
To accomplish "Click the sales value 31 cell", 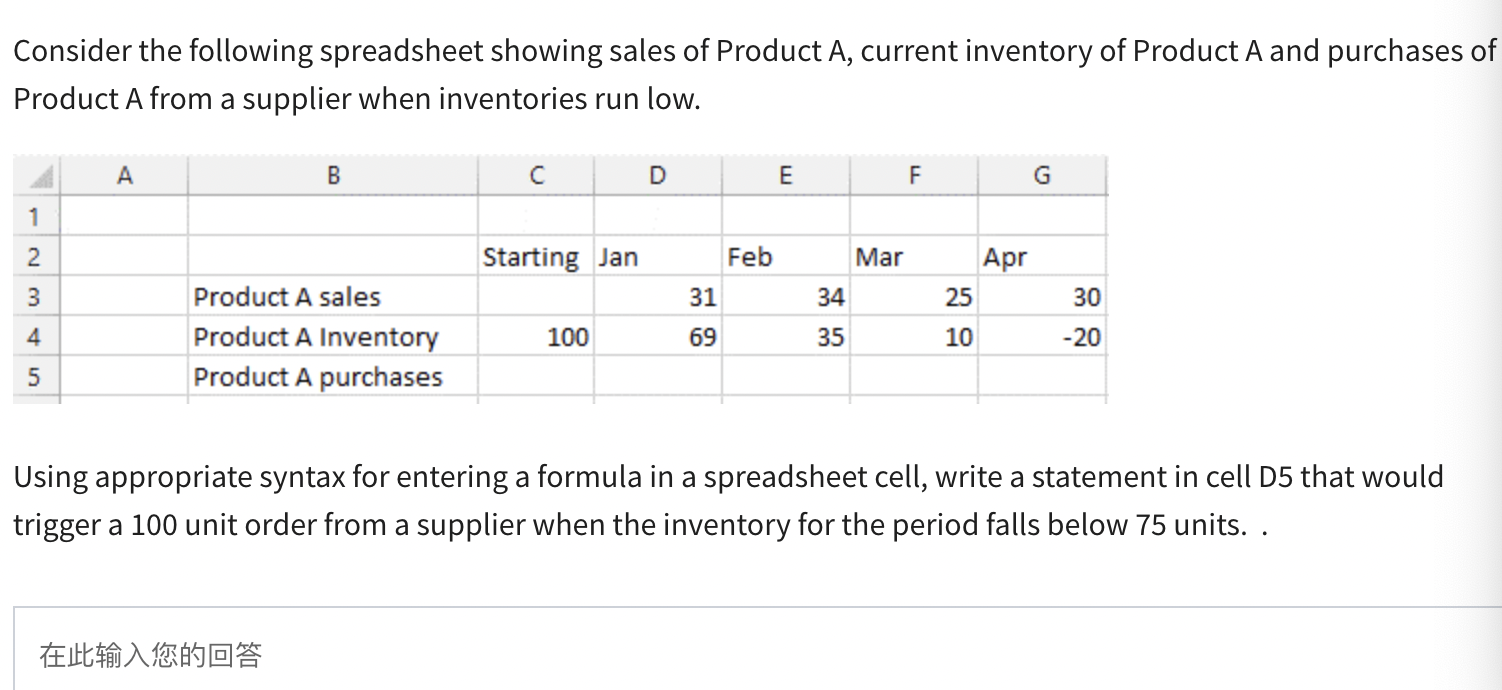I will pyautogui.click(x=703, y=296).
